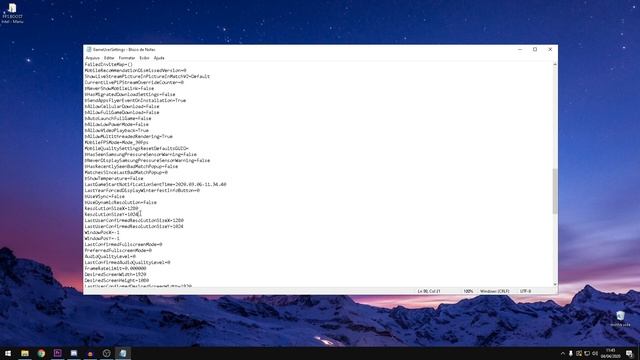This screenshot has width=640, height=360.
Task: Click the WindowPosY=-1 line
Action: coord(102,238)
